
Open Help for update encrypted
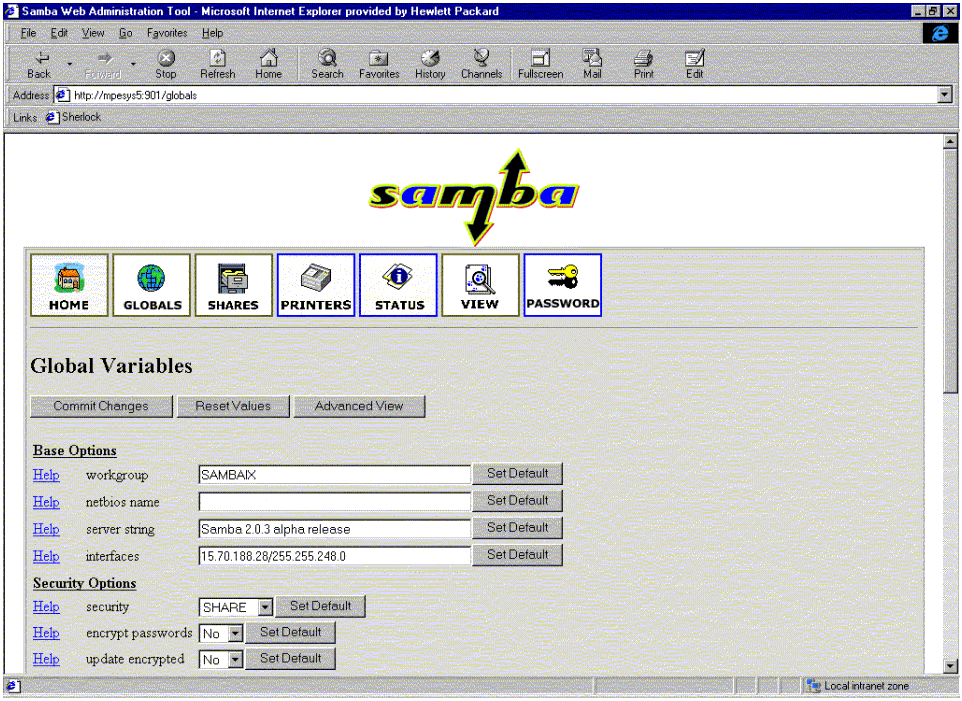pos(46,659)
